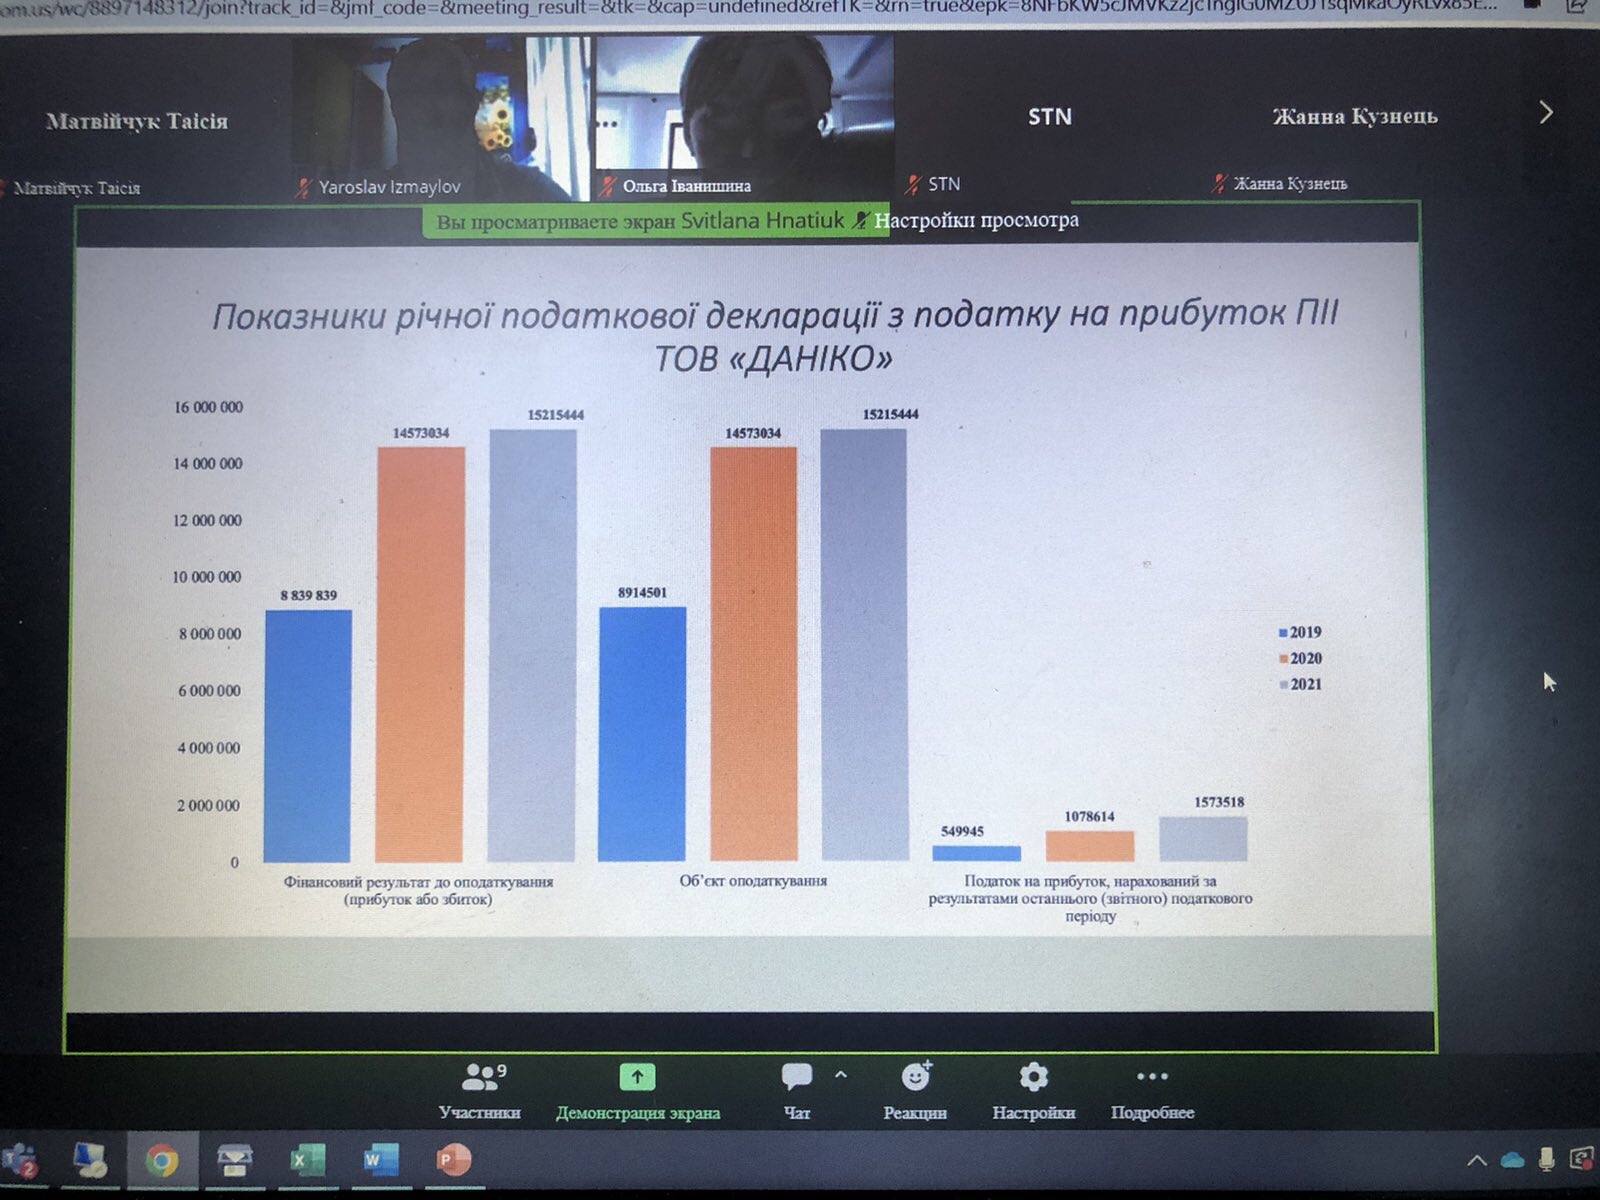Click axis label Фінансовий результат до оподаткування
Screen dimensions: 1600x1200
tap(418, 890)
